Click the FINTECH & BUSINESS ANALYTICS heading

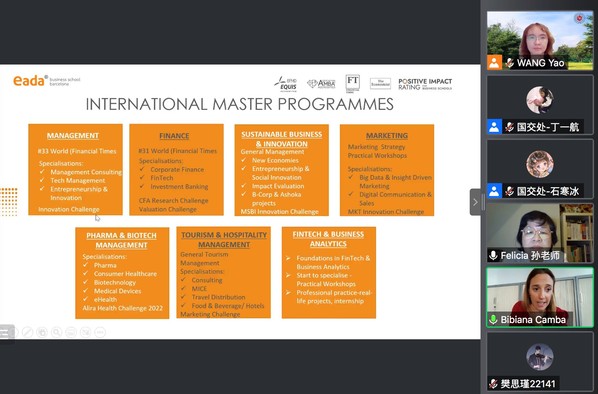click(328, 239)
